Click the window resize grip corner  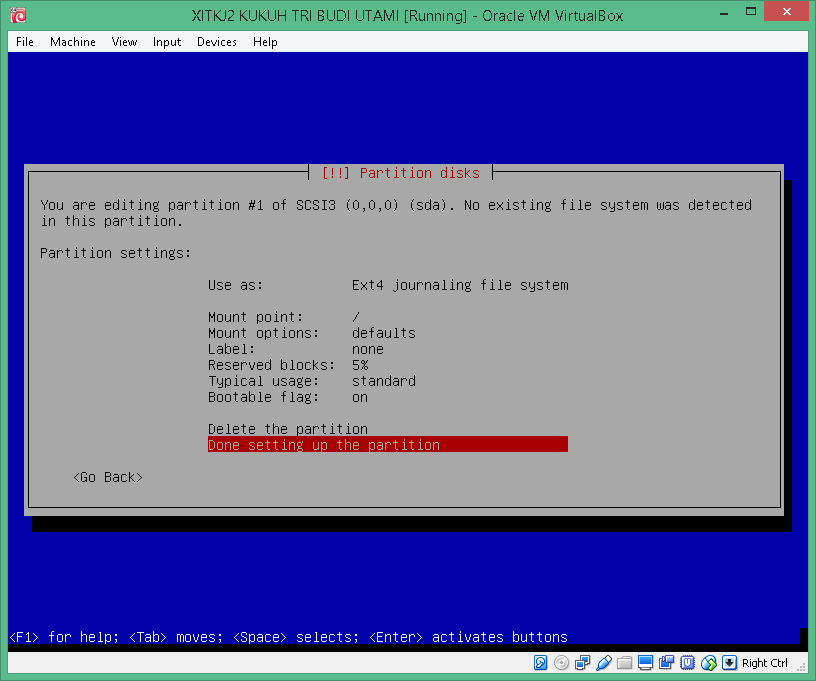[801, 666]
